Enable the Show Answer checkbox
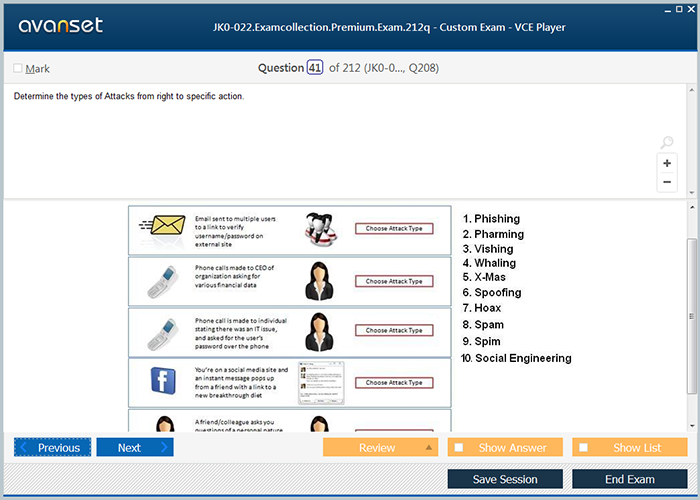The width and height of the screenshot is (700, 500). click(x=458, y=447)
